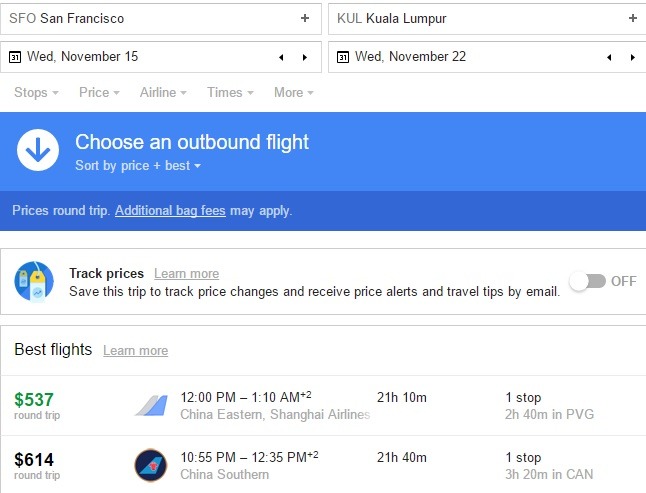Change the Sort by price + best option
Viewport: 646px width, 493px height.
point(138,166)
